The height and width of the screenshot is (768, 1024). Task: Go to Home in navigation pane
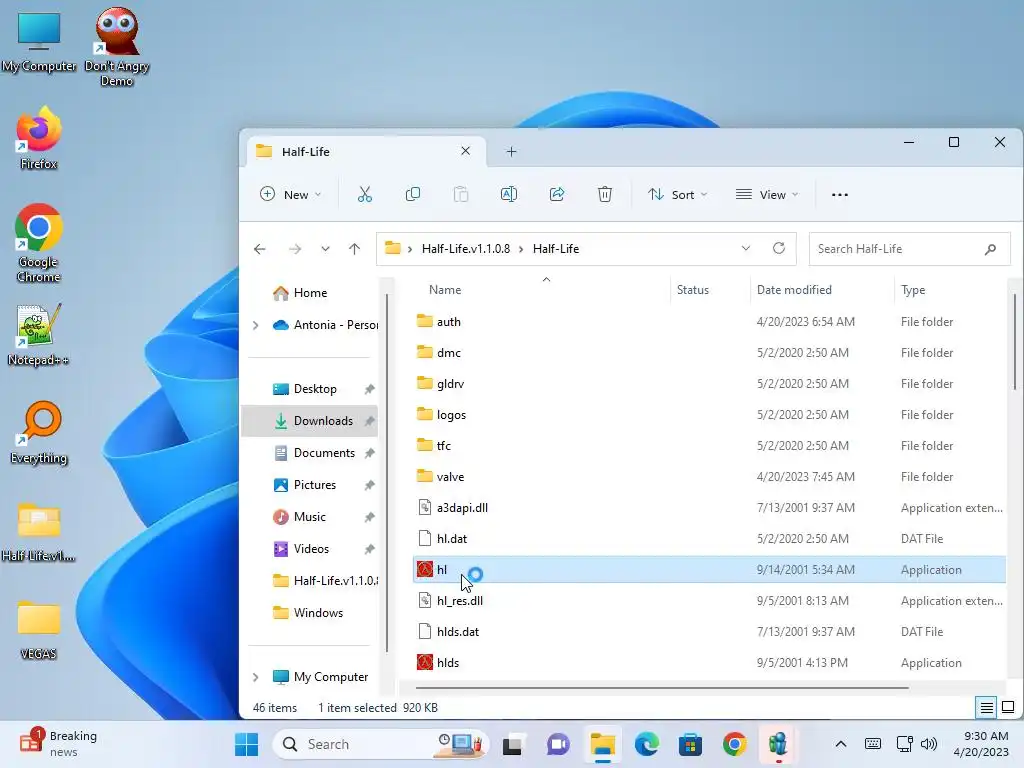(310, 293)
